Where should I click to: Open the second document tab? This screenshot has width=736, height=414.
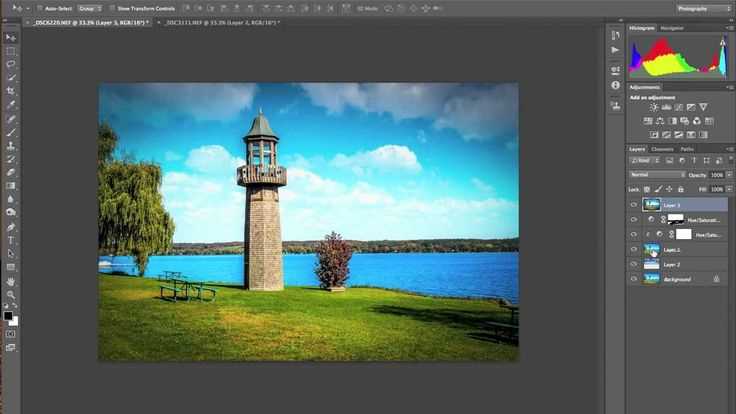pos(220,22)
